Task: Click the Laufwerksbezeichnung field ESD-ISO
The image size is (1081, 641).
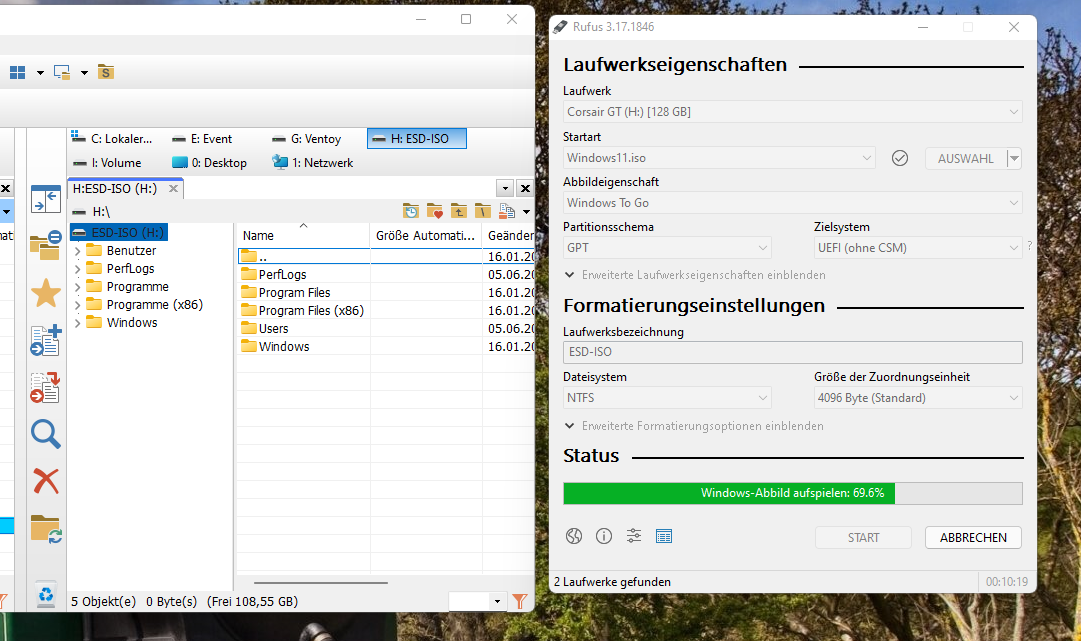Action: click(792, 352)
